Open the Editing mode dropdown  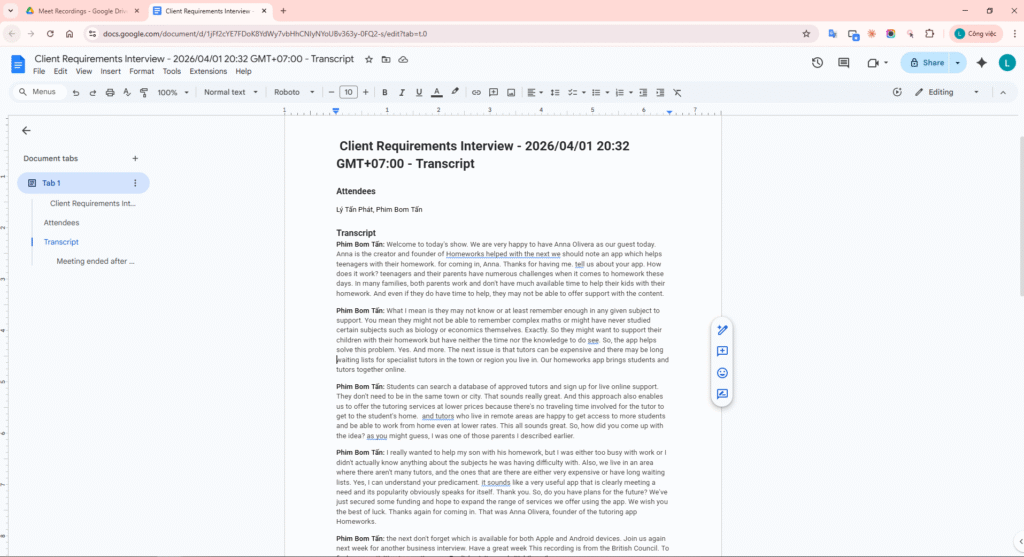pyautogui.click(x=947, y=92)
